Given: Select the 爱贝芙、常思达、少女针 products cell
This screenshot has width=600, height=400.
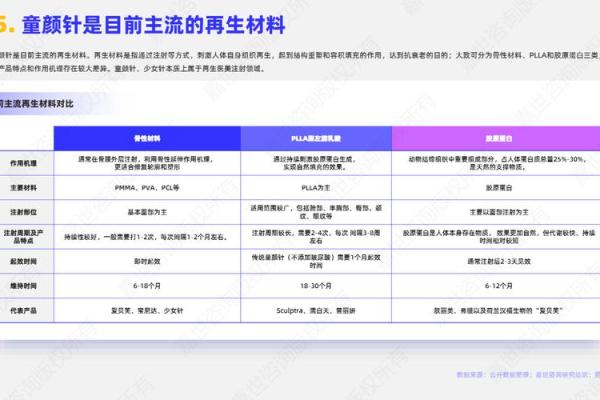Looking at the screenshot, I should tap(148, 308).
